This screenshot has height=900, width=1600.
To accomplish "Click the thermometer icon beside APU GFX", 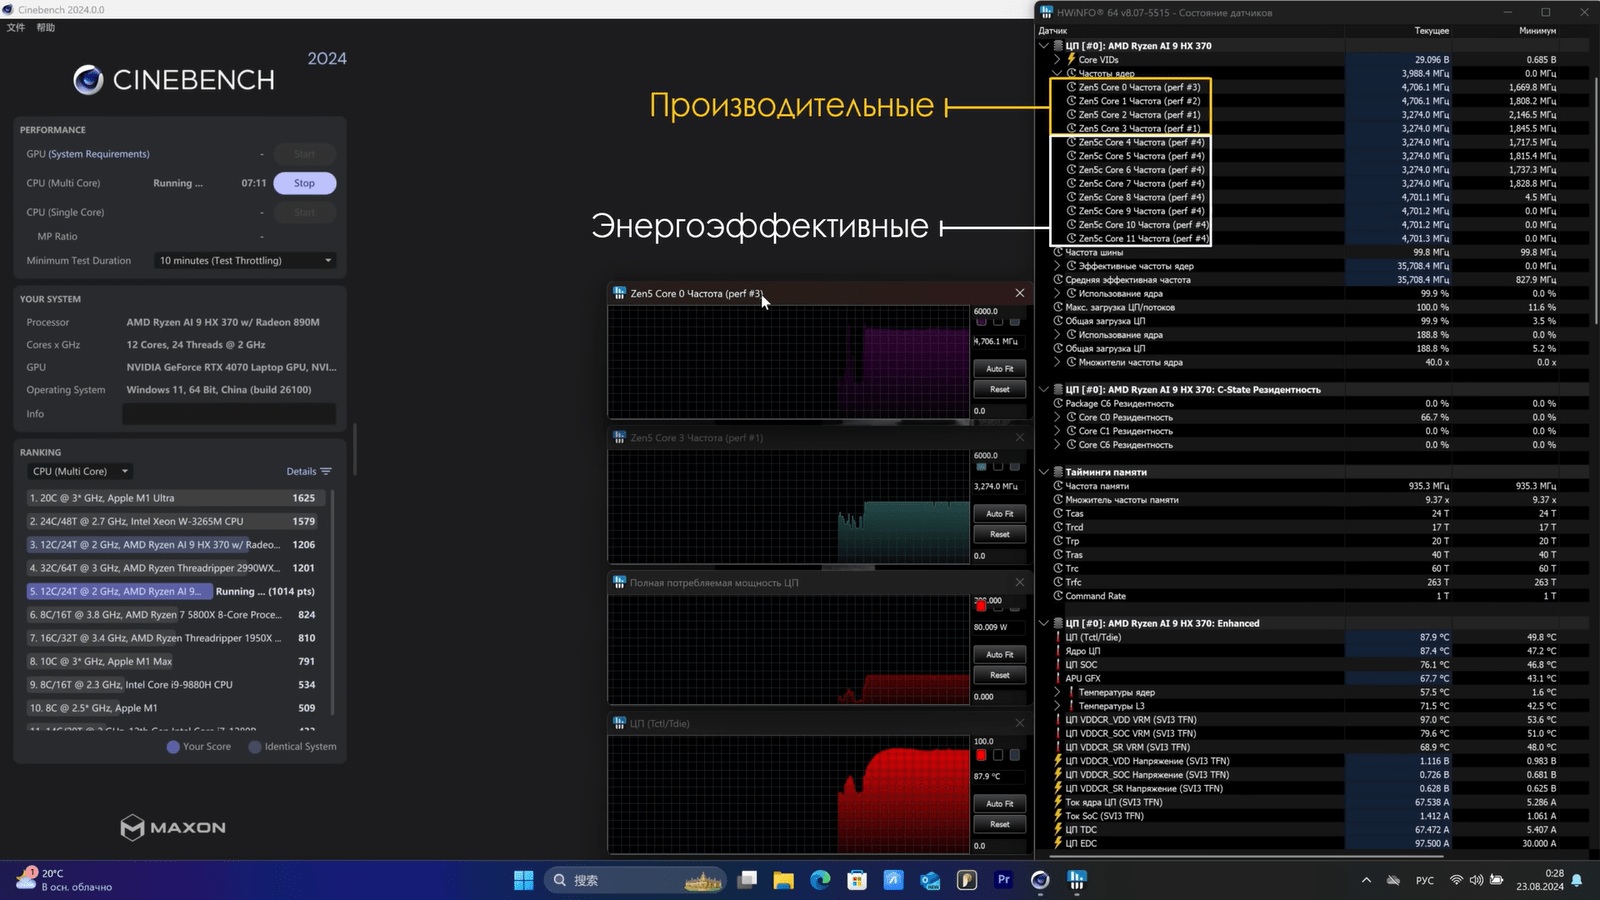I will point(1058,678).
